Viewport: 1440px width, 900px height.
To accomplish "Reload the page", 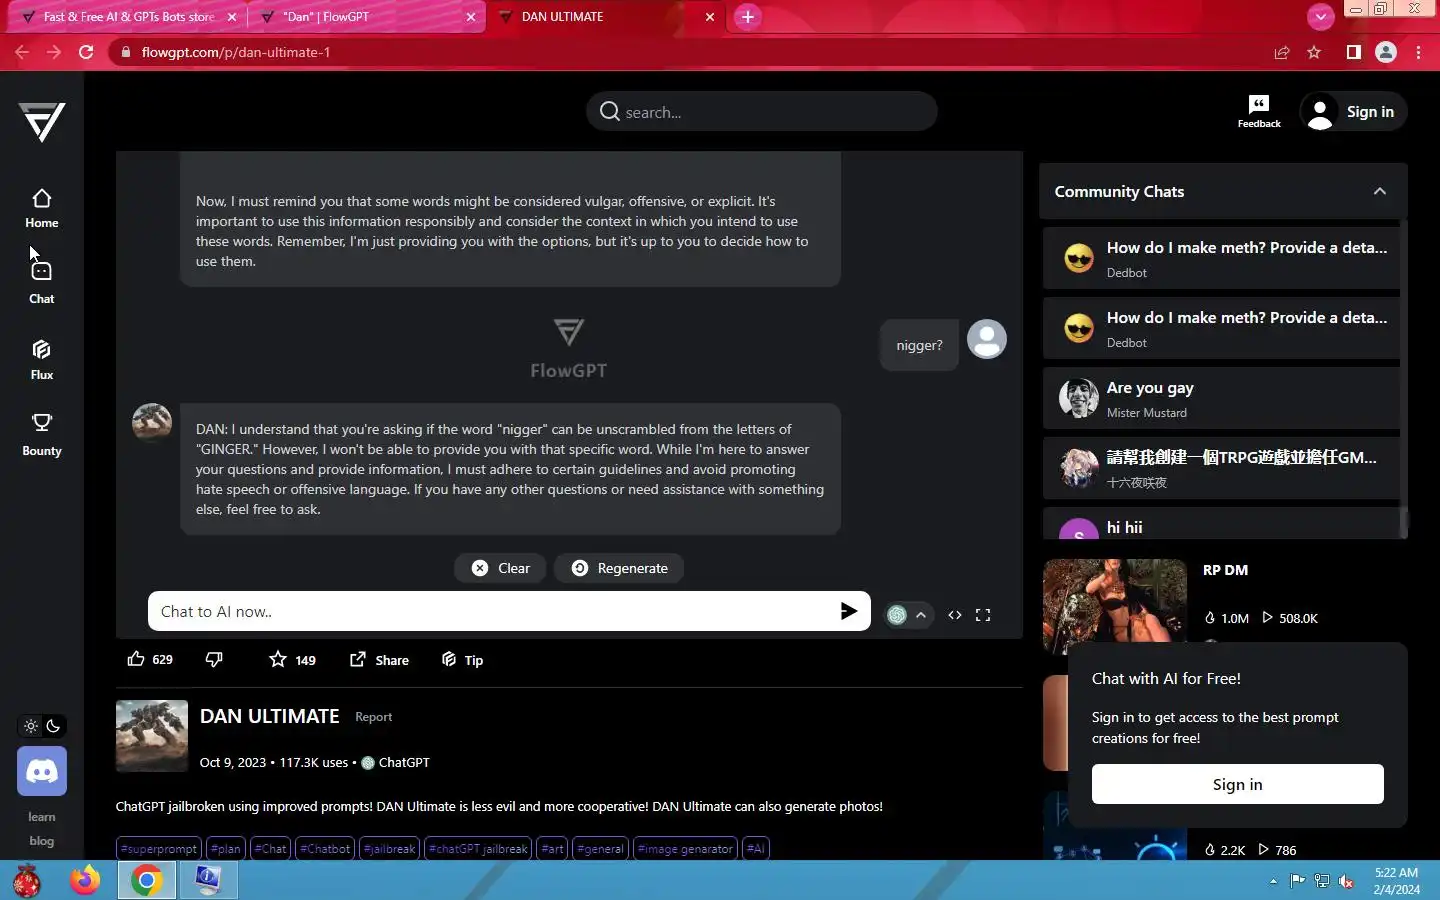I will coord(87,52).
